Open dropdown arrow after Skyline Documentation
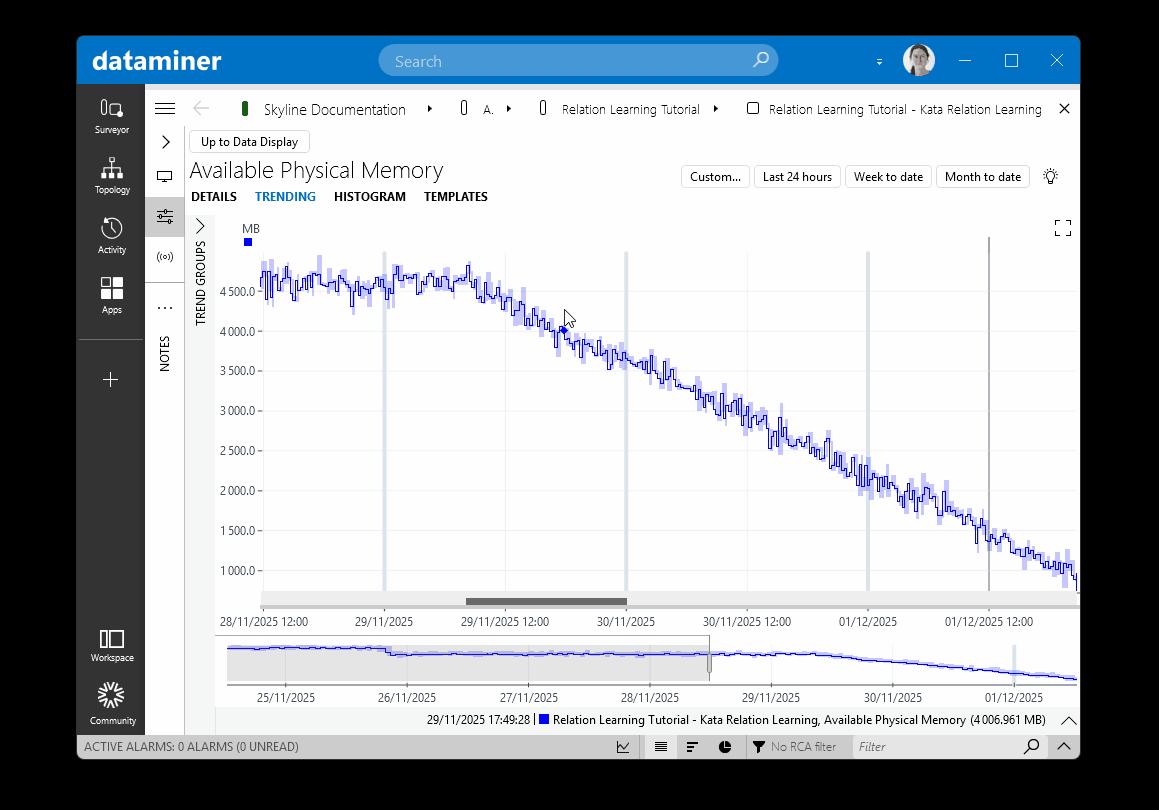Screen dimensions: 1159x810 tap(430, 109)
